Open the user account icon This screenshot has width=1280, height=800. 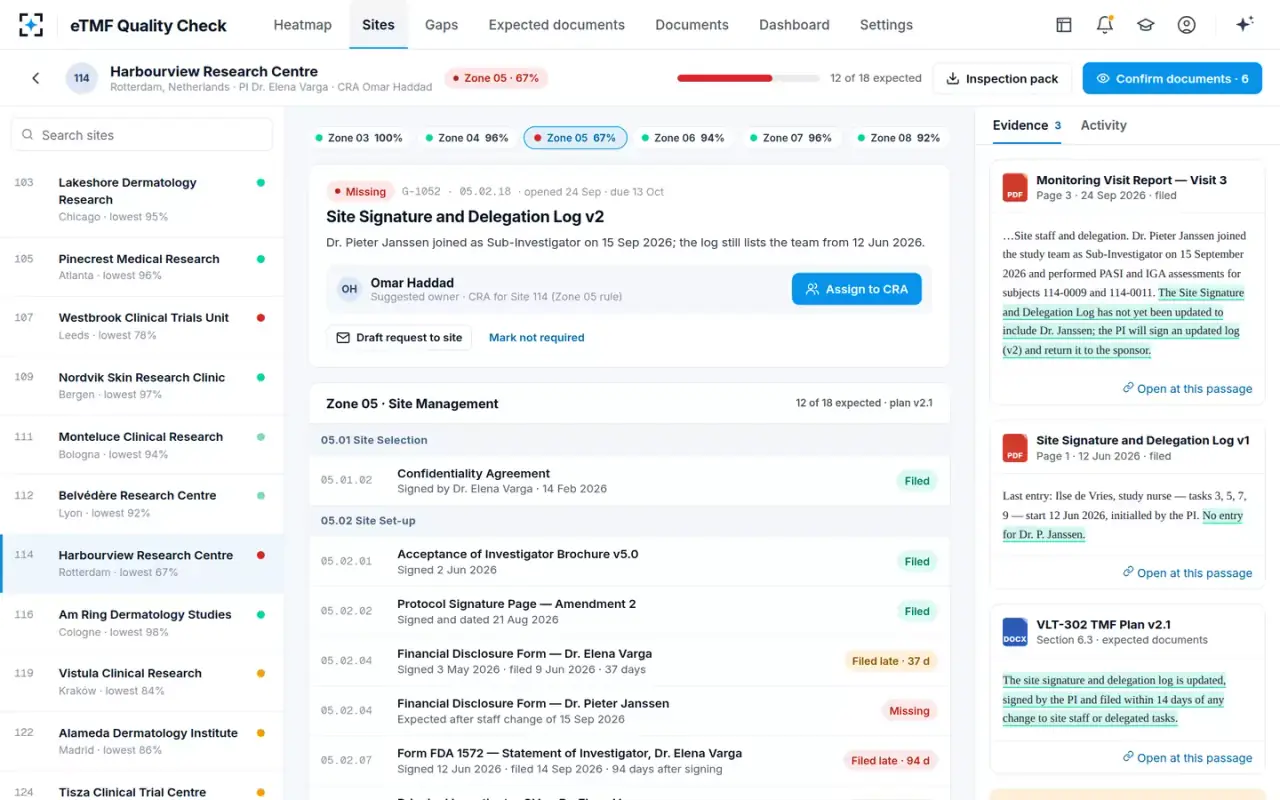(1187, 25)
